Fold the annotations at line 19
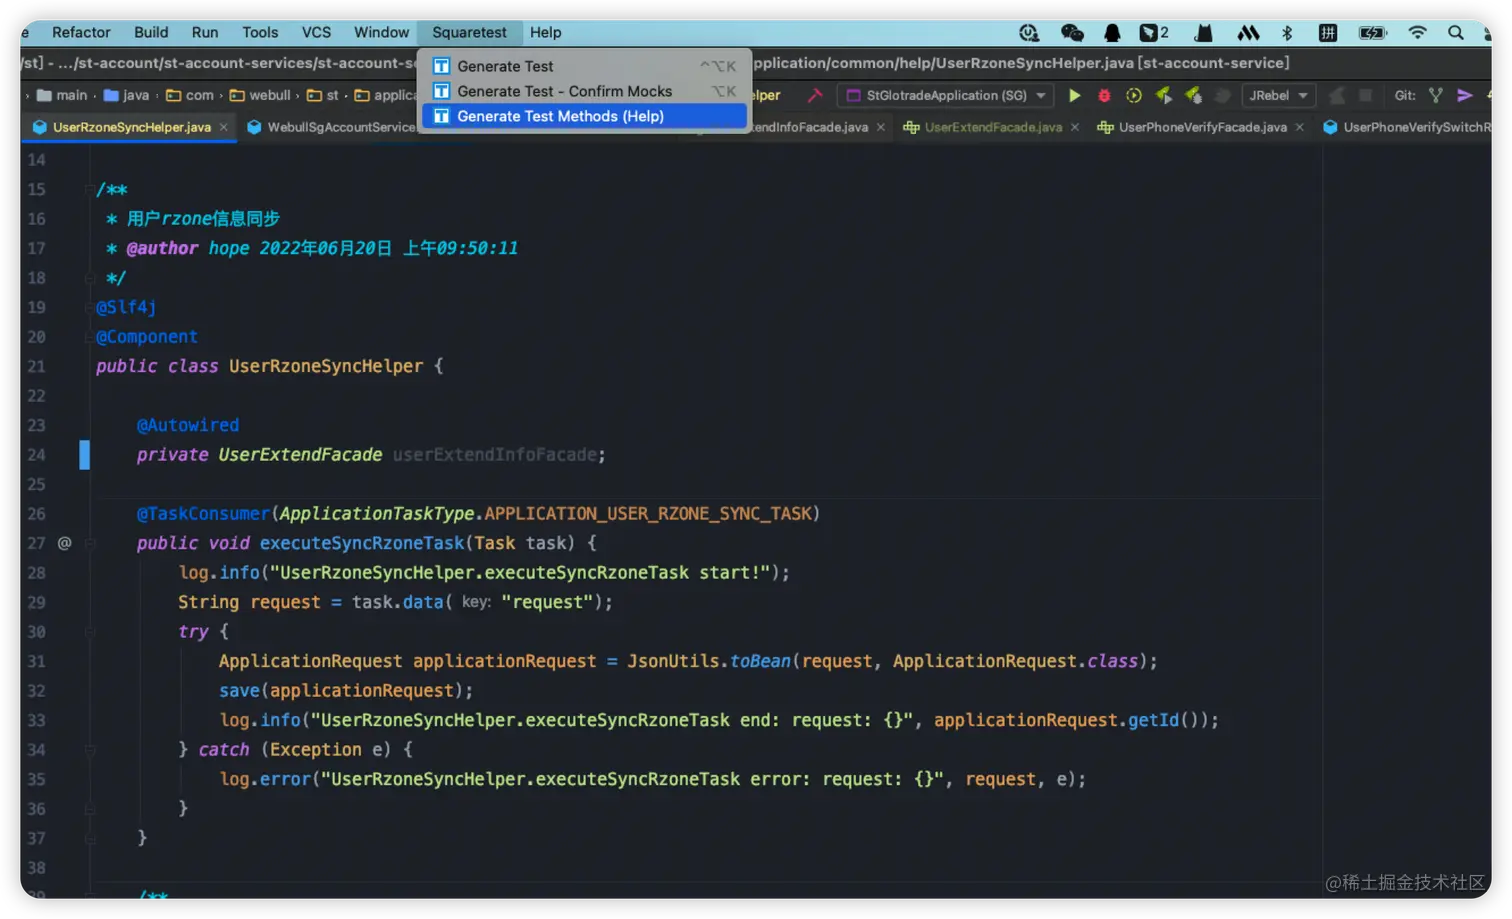 point(90,308)
